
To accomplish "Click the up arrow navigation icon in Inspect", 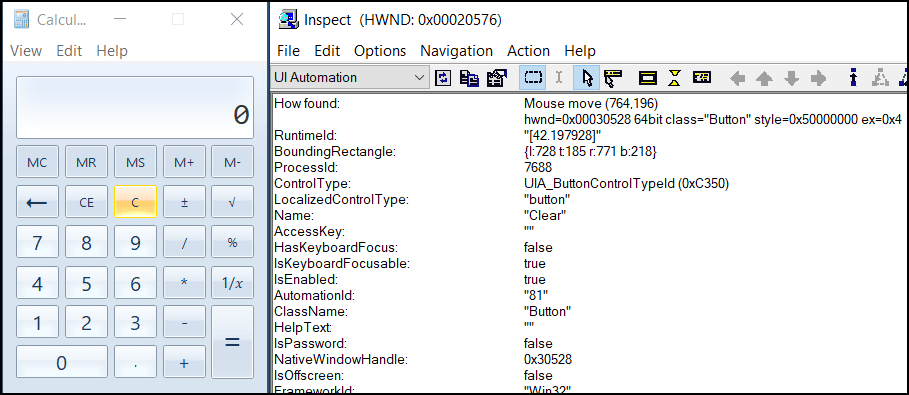I will (765, 78).
